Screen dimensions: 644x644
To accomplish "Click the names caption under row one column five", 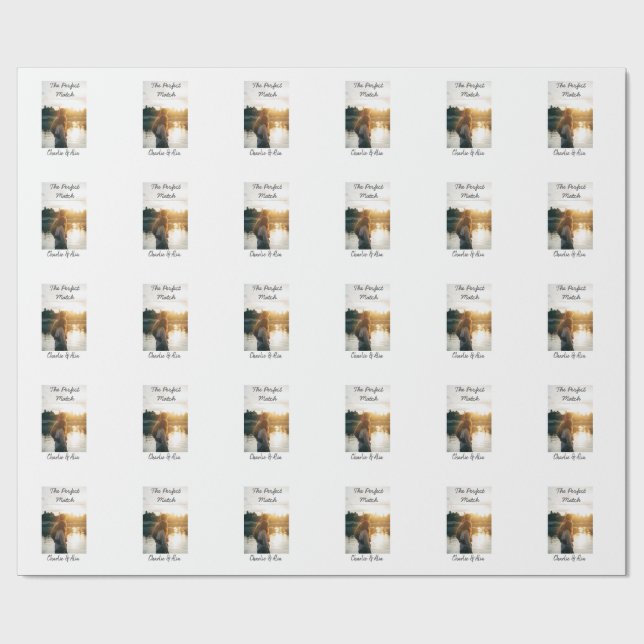I will pyautogui.click(x=468, y=153).
